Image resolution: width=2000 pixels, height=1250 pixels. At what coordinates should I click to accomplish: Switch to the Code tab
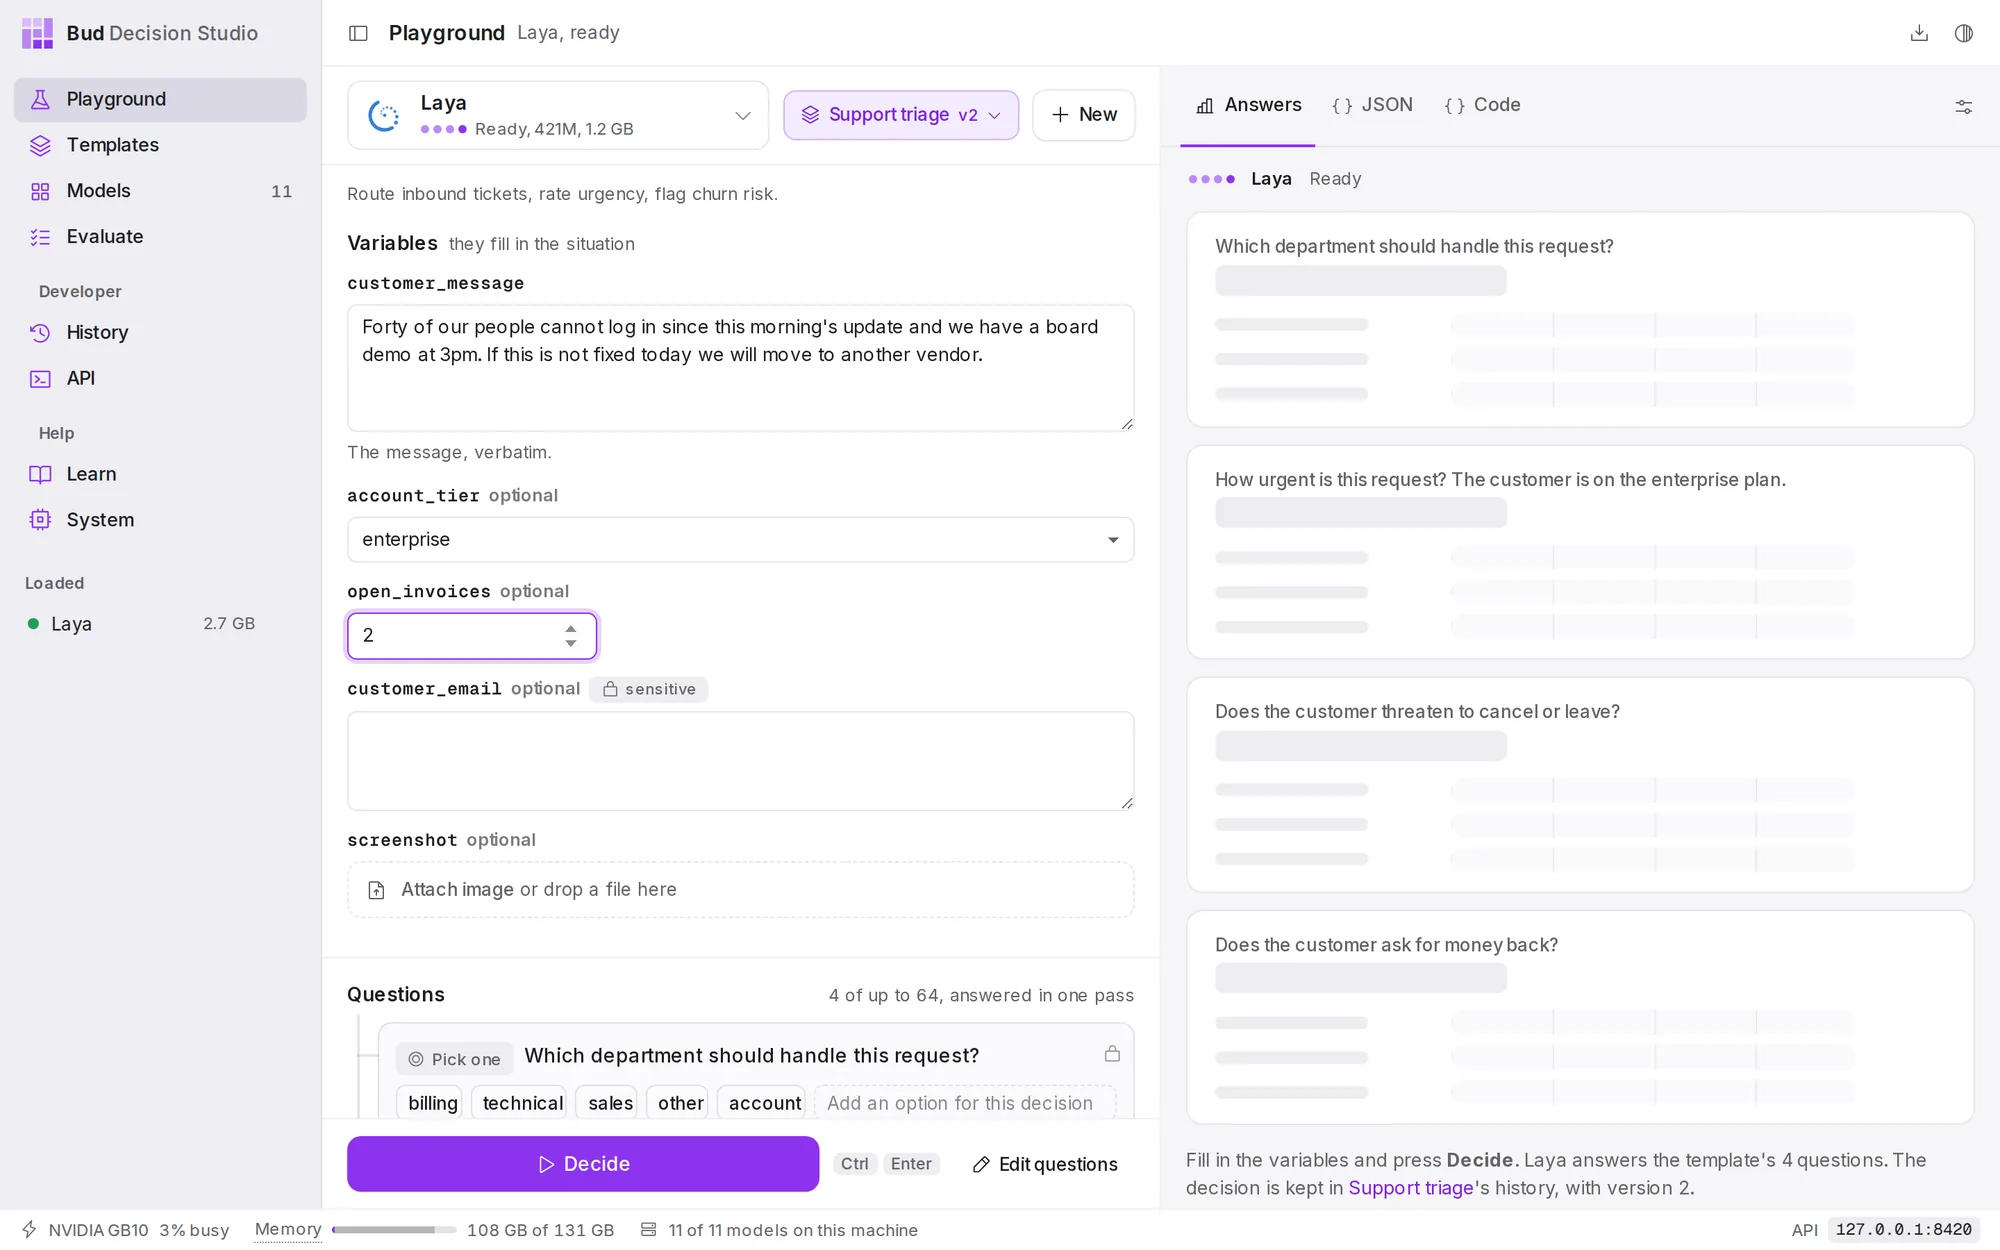1482,105
